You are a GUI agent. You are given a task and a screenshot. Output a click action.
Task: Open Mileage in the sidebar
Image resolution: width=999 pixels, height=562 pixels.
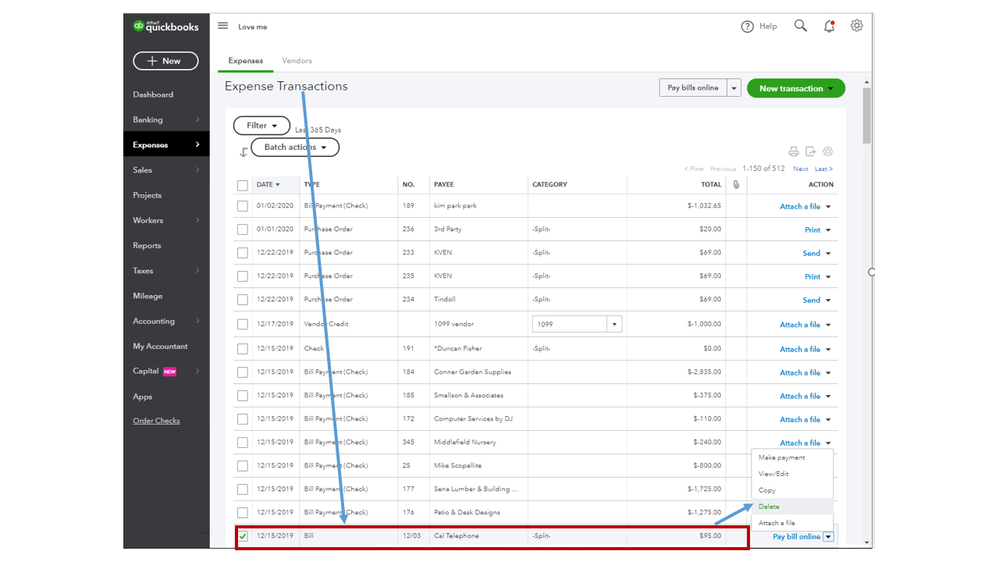click(x=148, y=296)
